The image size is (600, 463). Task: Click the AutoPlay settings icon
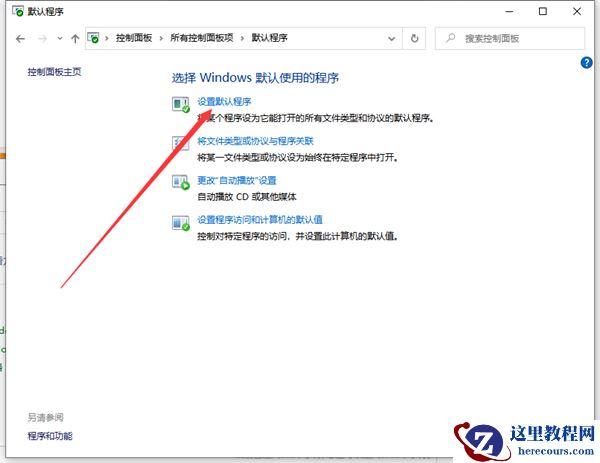[181, 183]
